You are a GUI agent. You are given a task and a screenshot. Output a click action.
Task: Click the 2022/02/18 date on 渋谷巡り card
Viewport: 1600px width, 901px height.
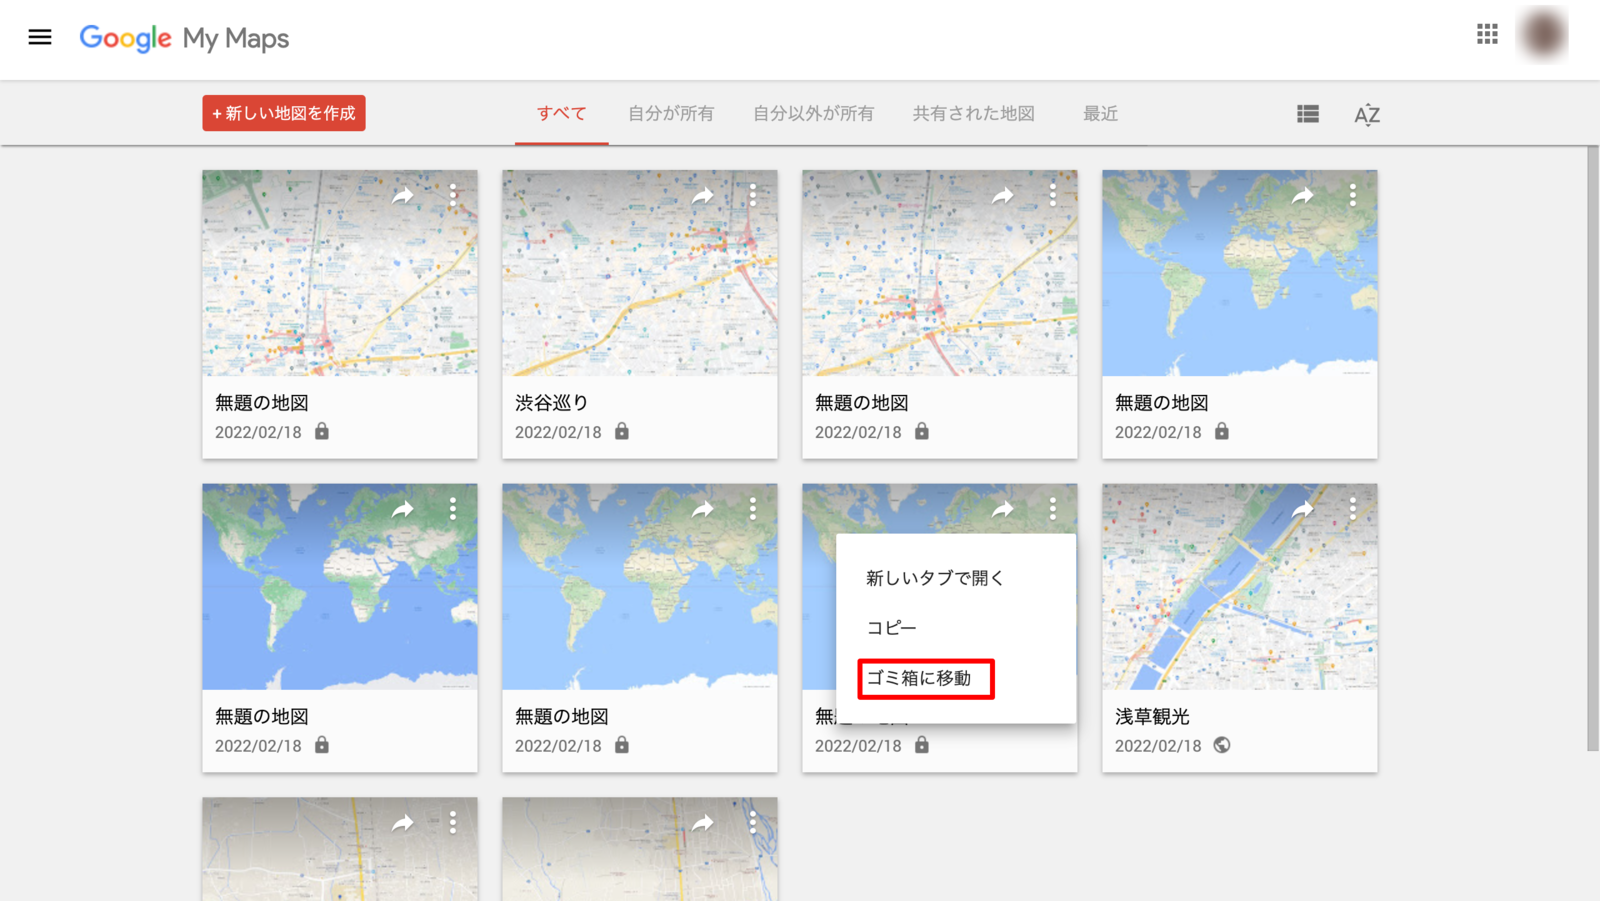pyautogui.click(x=558, y=432)
